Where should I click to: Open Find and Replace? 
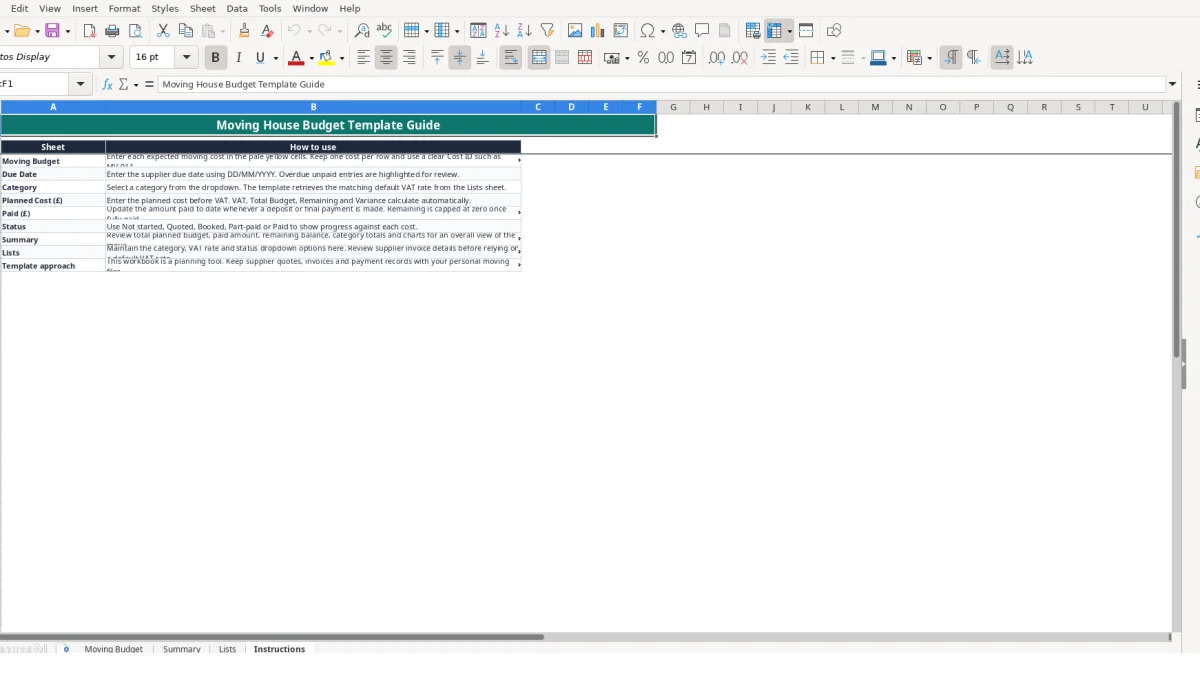point(362,31)
